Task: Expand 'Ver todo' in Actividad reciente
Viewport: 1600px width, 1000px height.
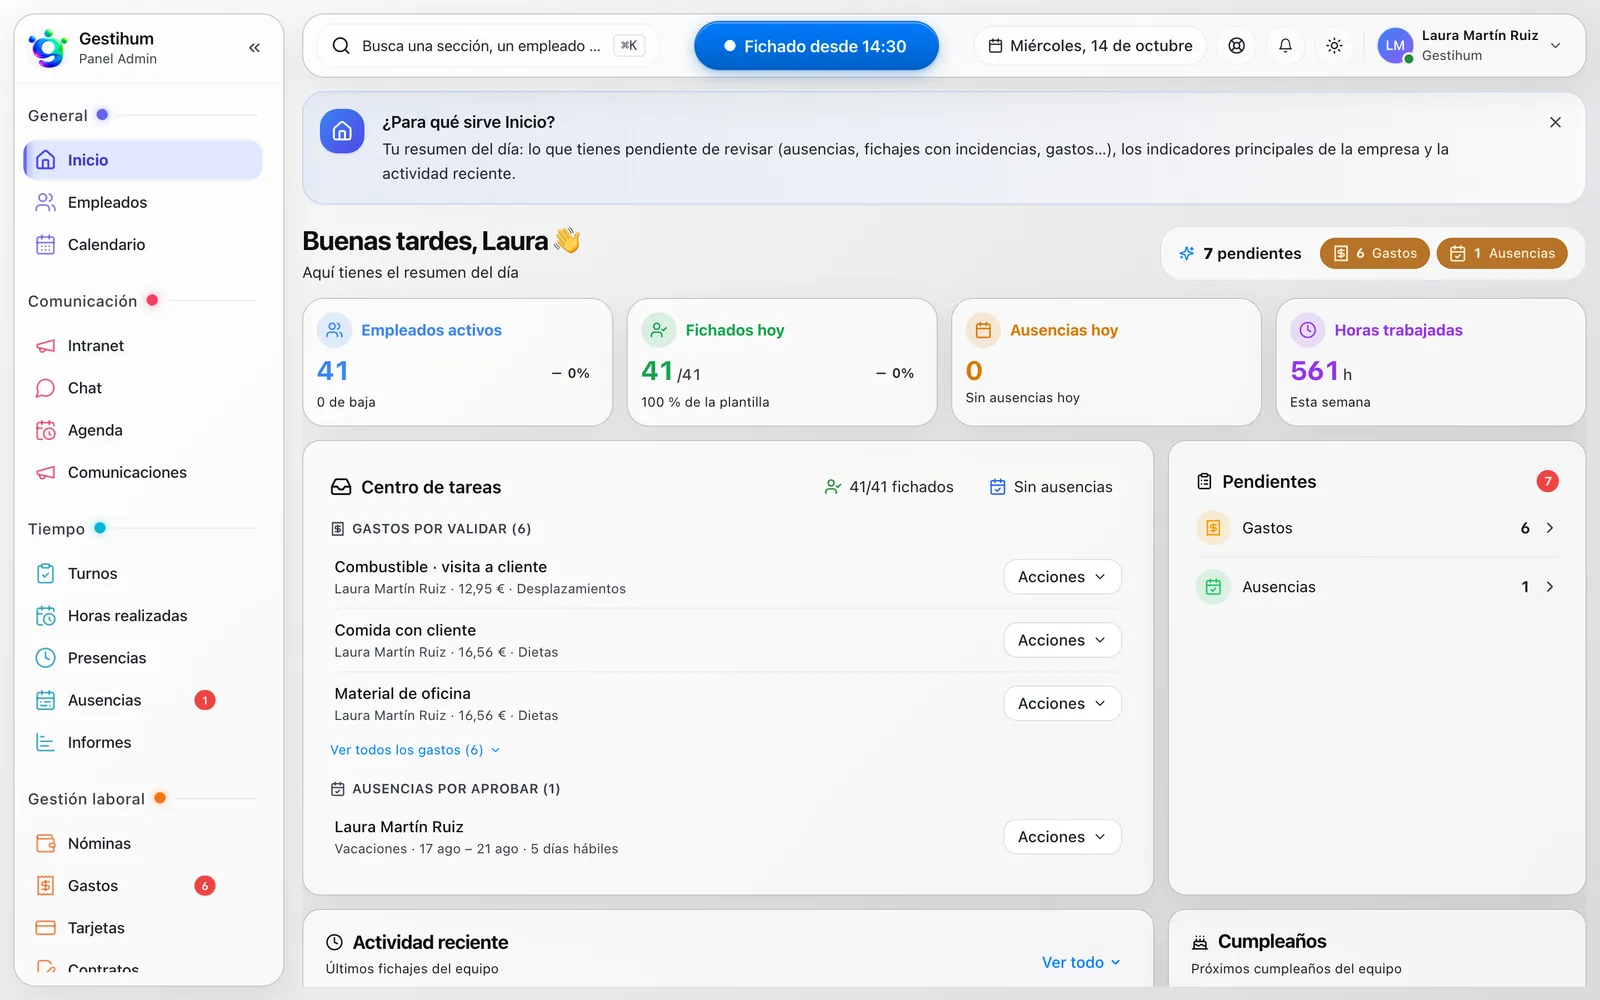Action: [1081, 962]
